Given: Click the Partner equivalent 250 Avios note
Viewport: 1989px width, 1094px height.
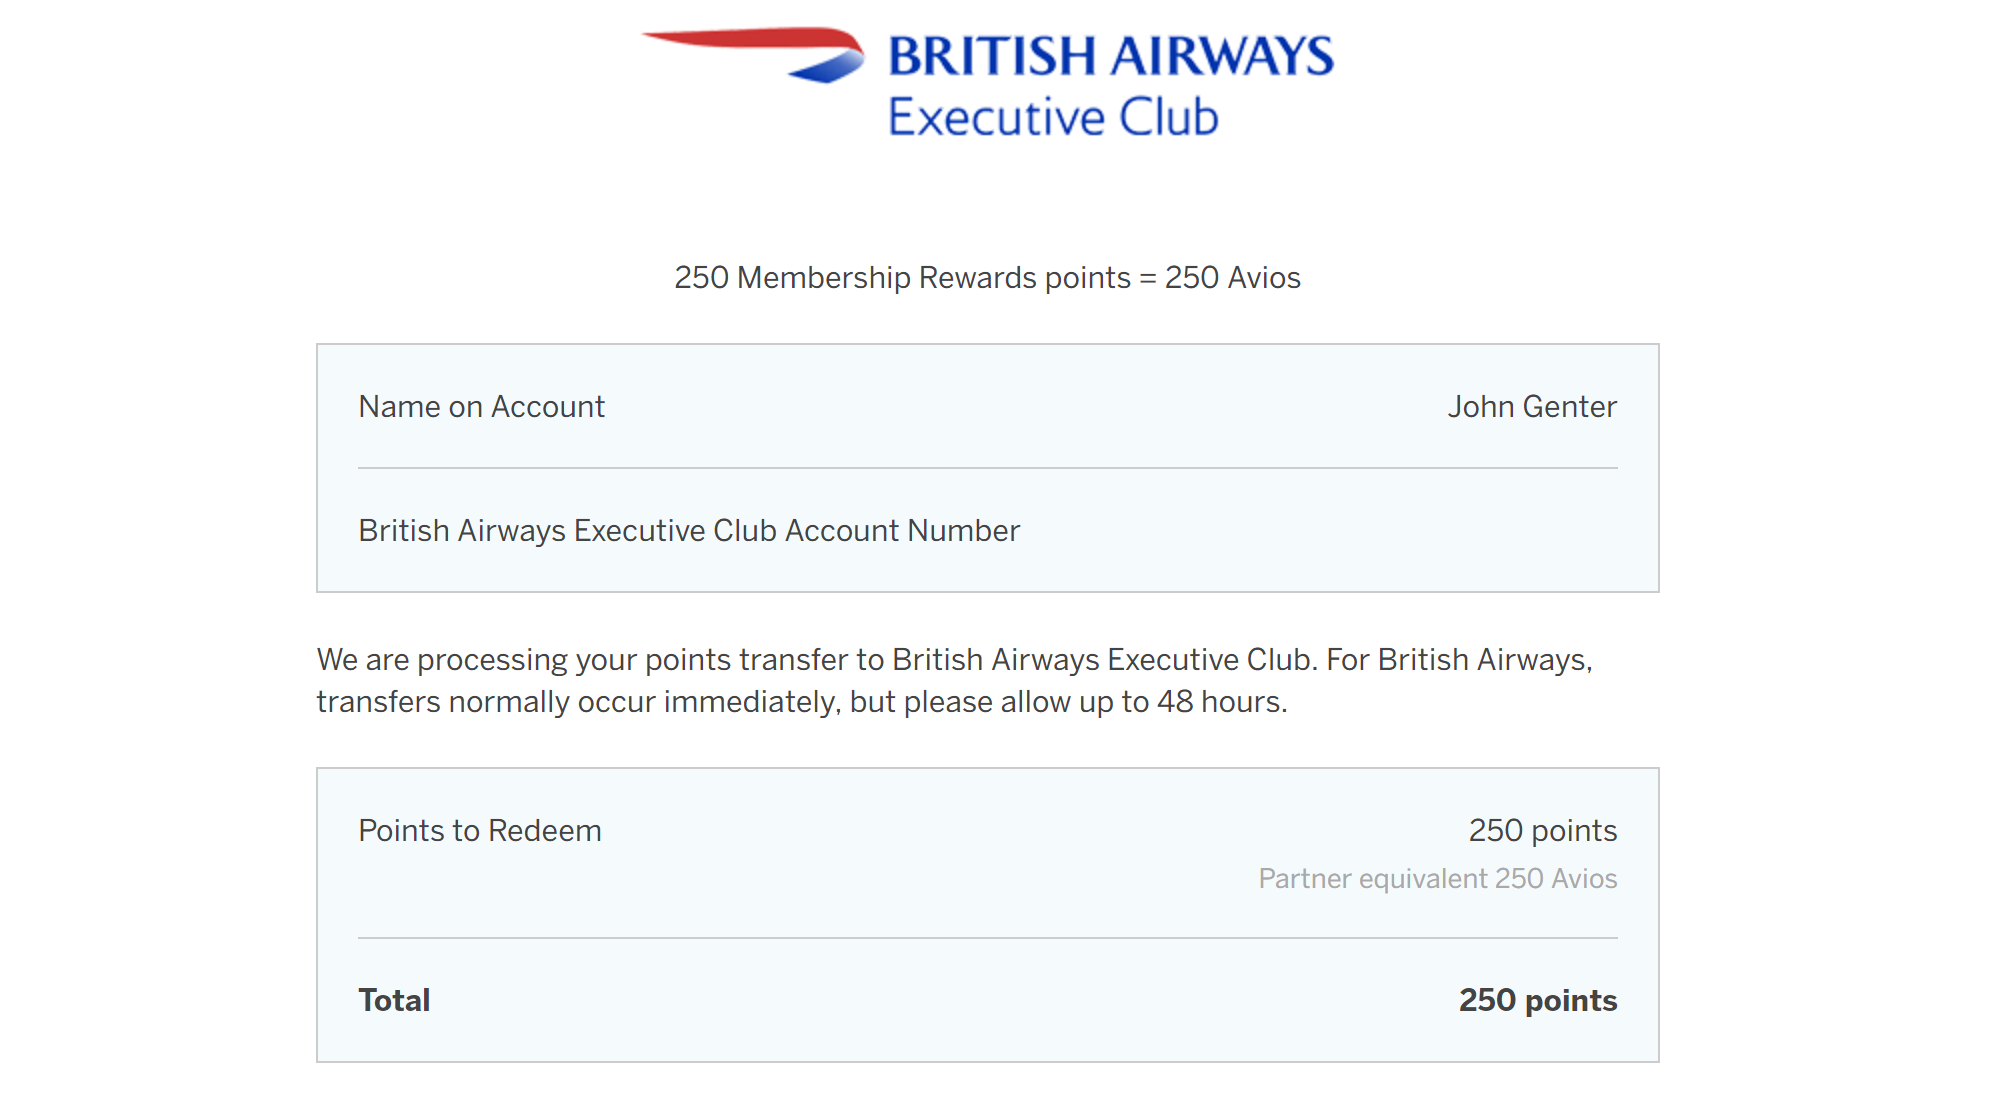Looking at the screenshot, I should point(1437,879).
